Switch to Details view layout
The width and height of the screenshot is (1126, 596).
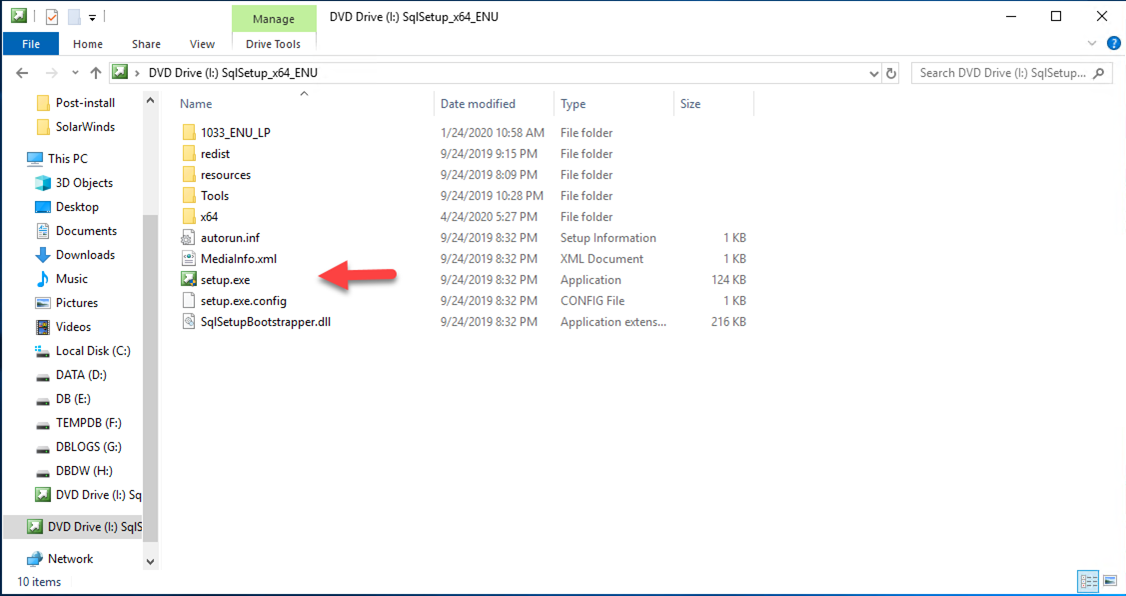tap(1087, 582)
